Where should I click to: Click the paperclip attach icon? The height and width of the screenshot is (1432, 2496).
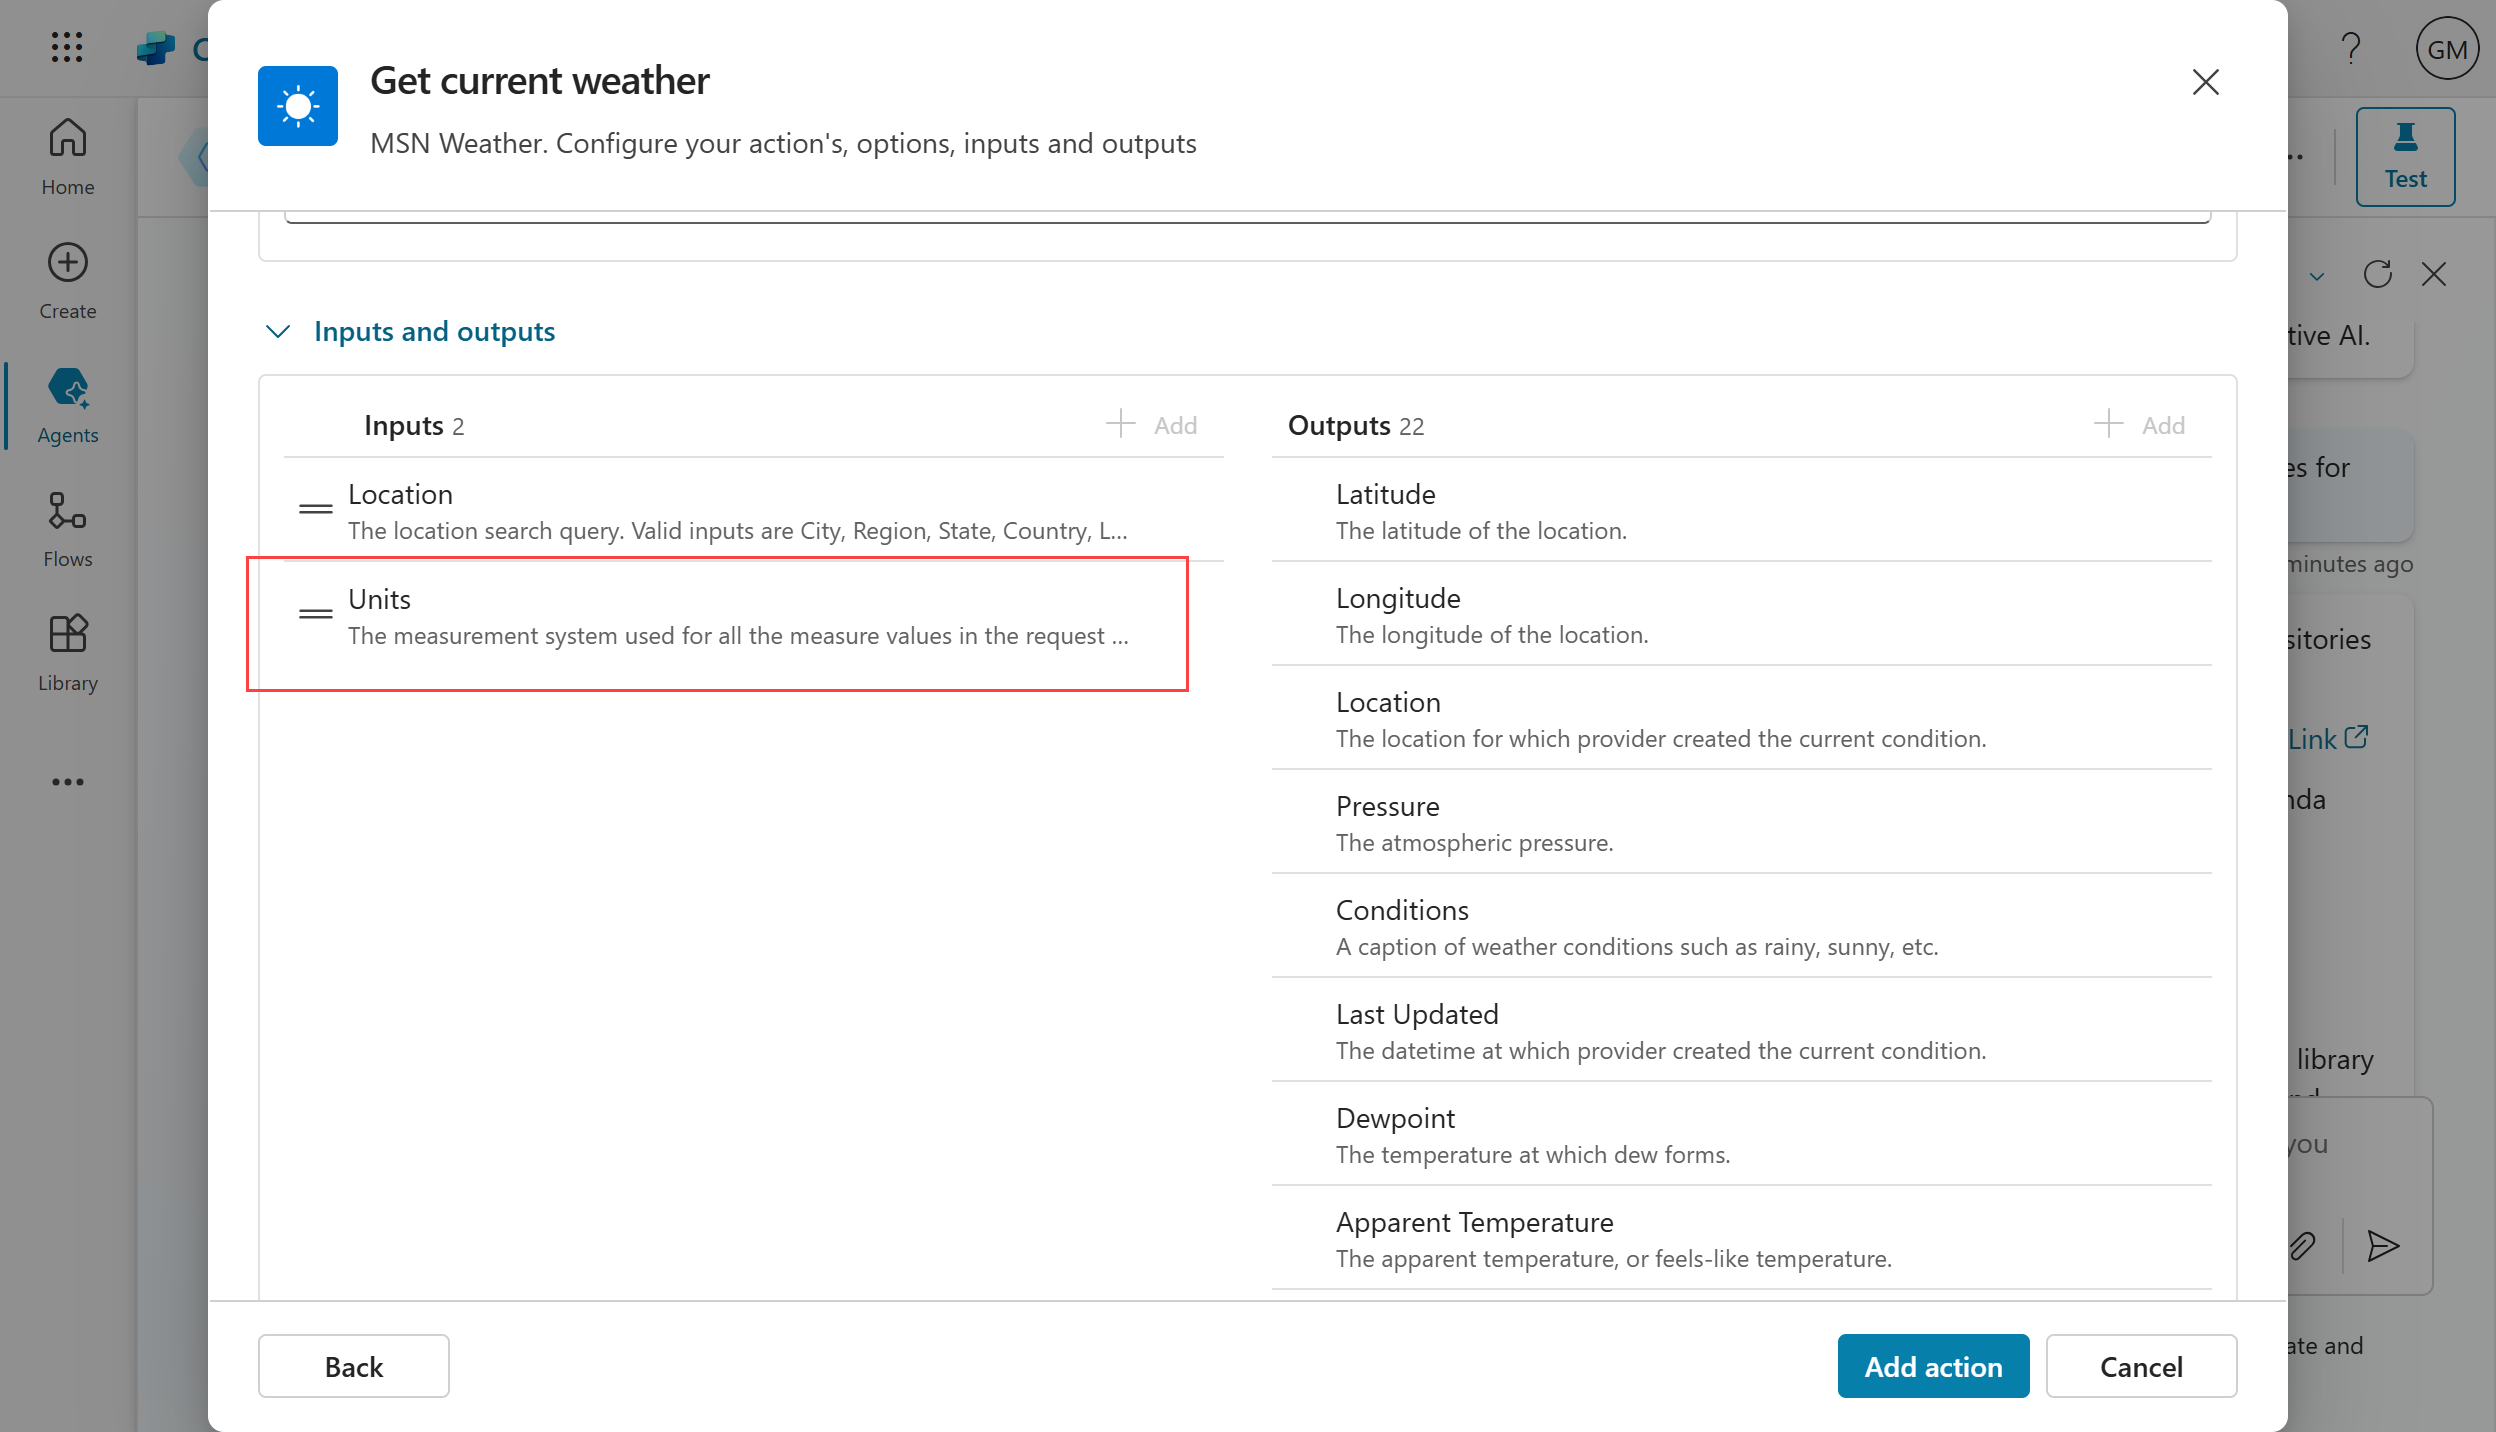(x=2302, y=1246)
